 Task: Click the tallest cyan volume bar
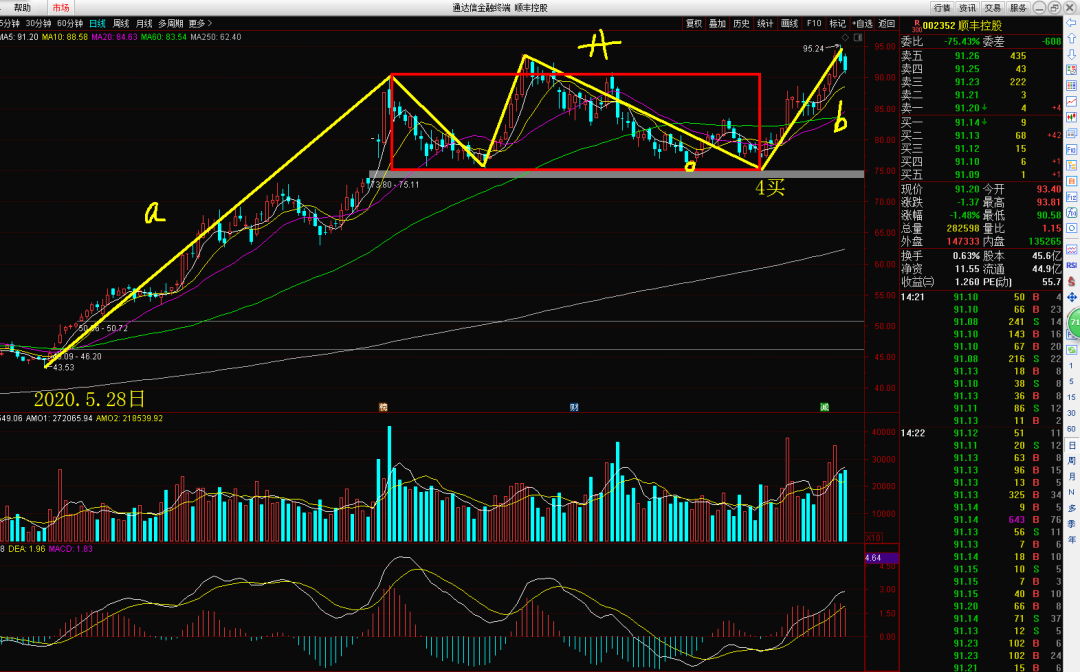(x=389, y=483)
